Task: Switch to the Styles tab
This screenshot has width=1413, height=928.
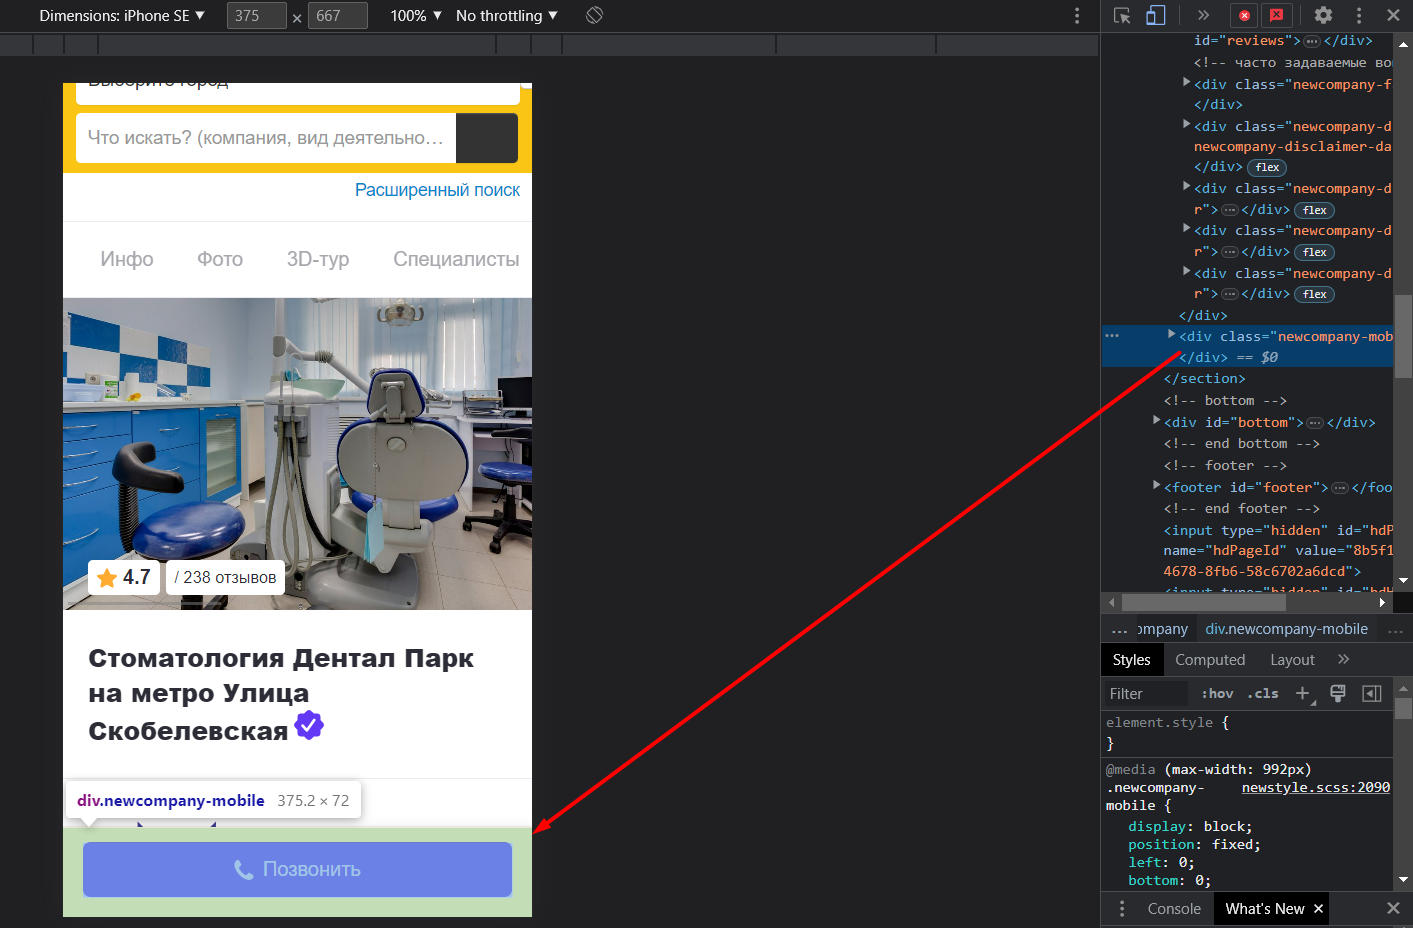Action: pyautogui.click(x=1131, y=660)
